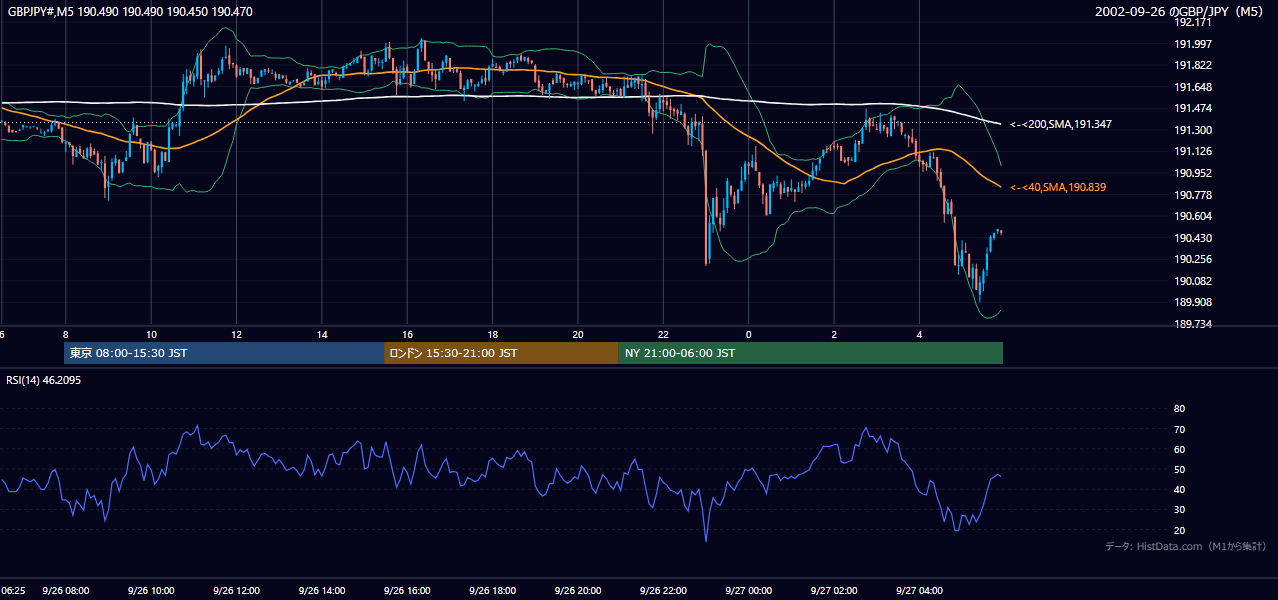Screen dimensions: 1278x600
Task: Click price axis value 191.648
Action: coord(1192,87)
